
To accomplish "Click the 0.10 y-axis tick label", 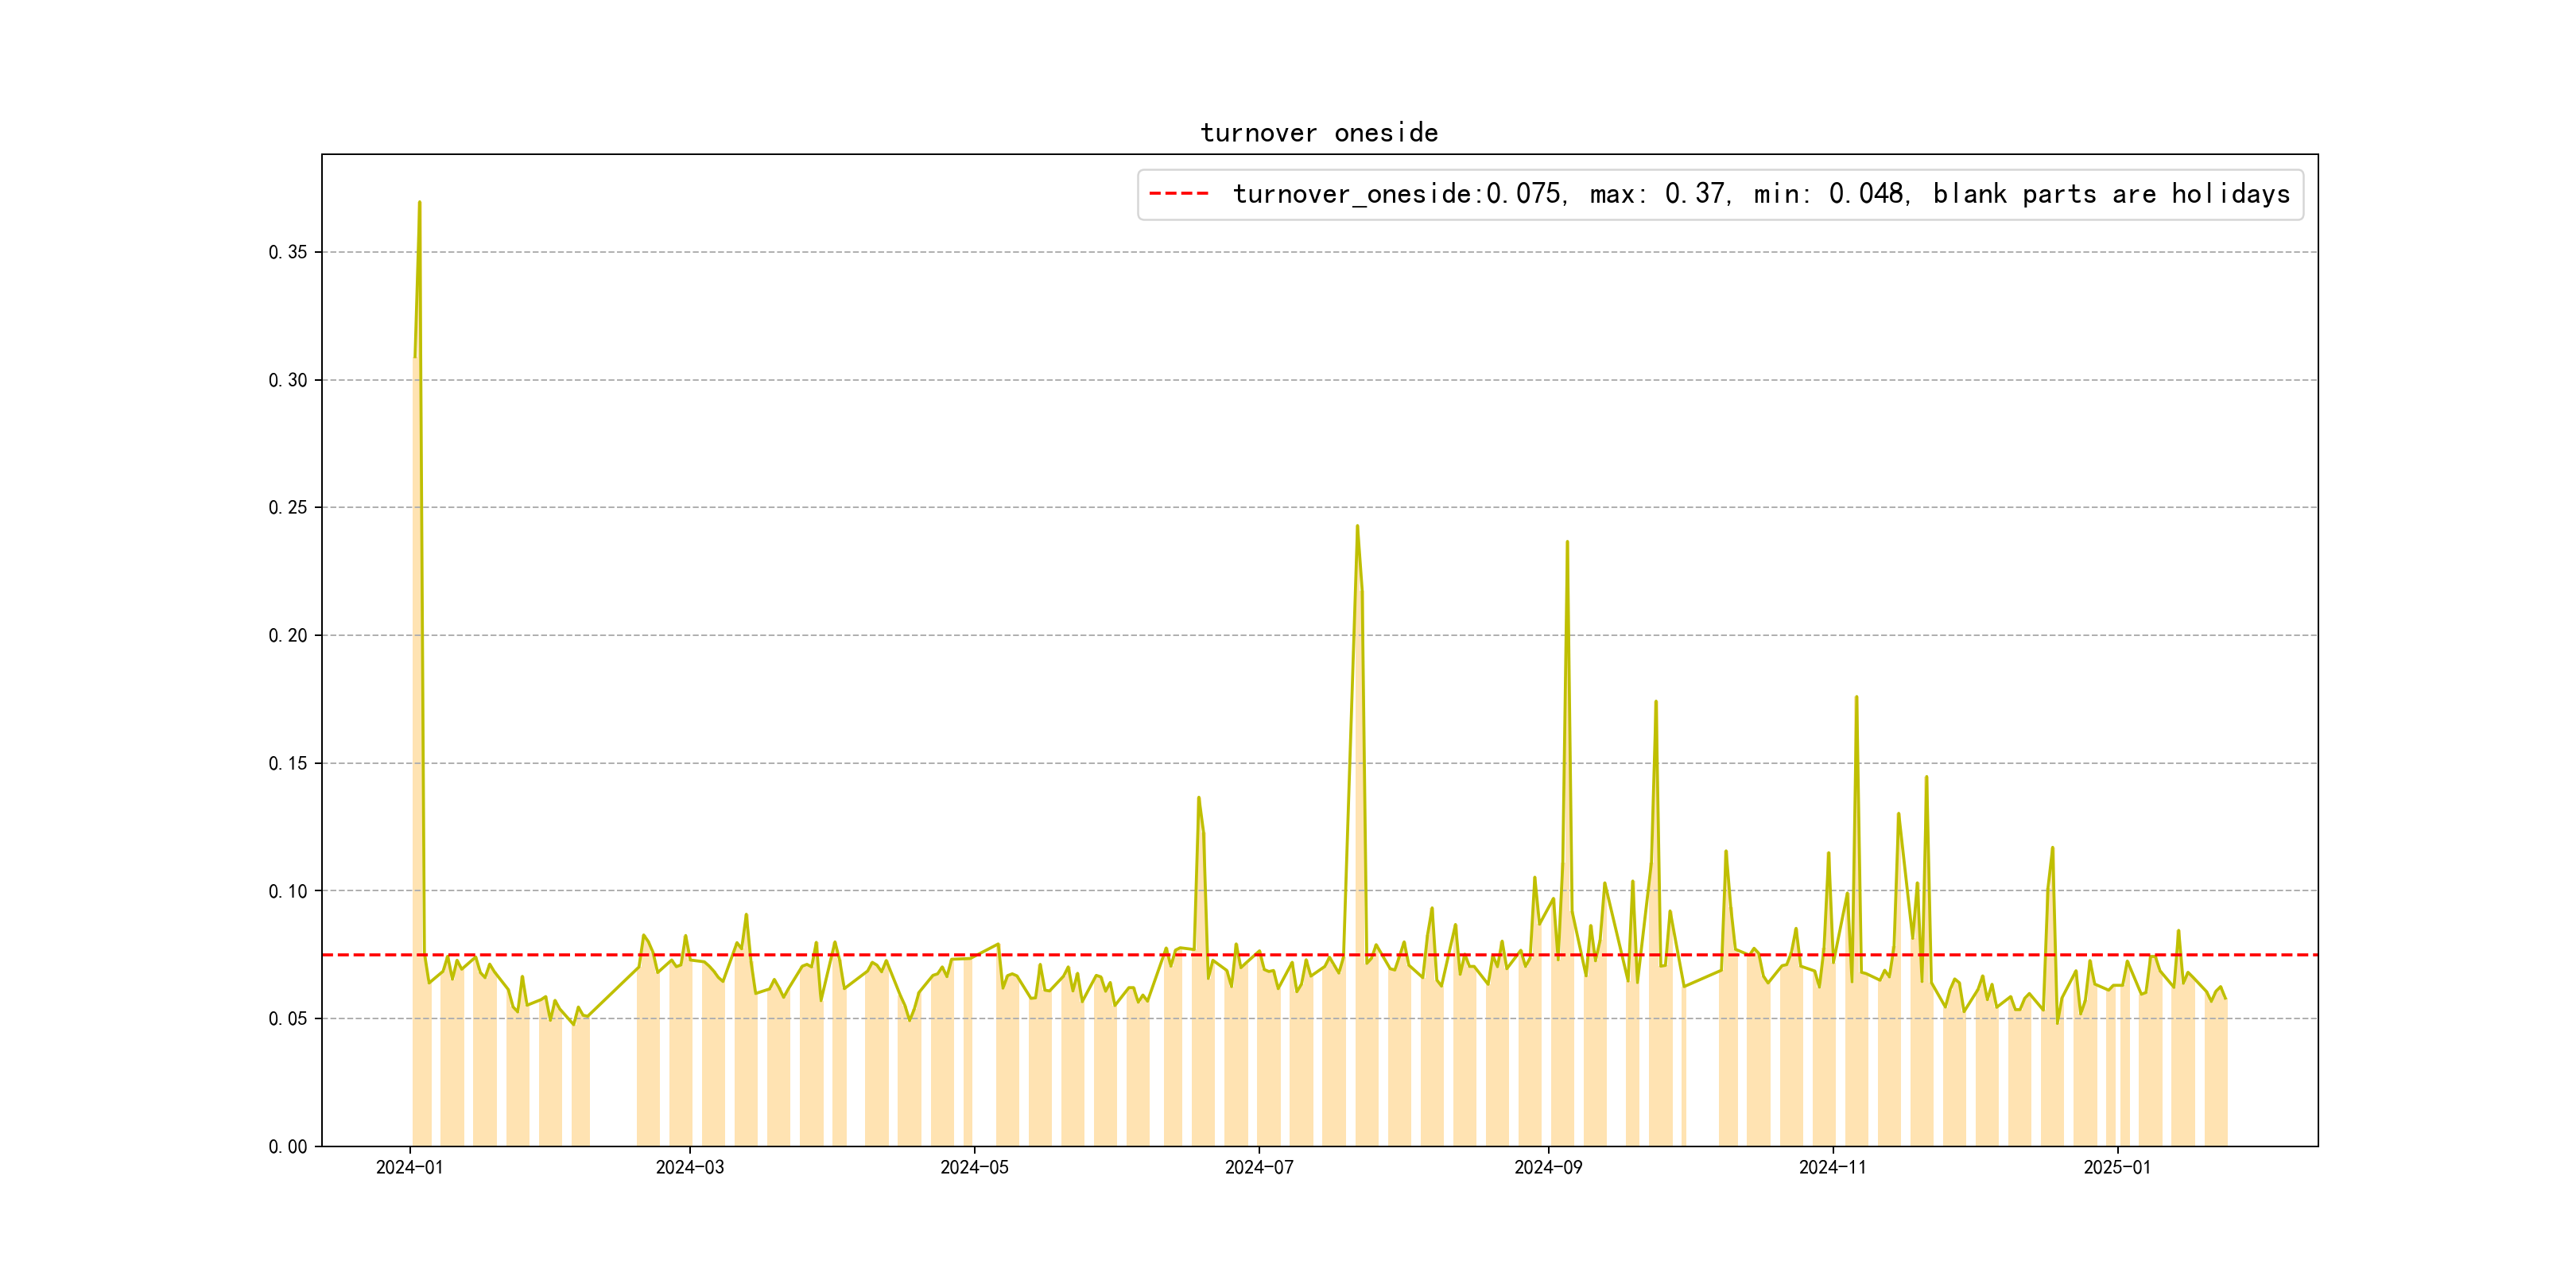I will (x=287, y=891).
